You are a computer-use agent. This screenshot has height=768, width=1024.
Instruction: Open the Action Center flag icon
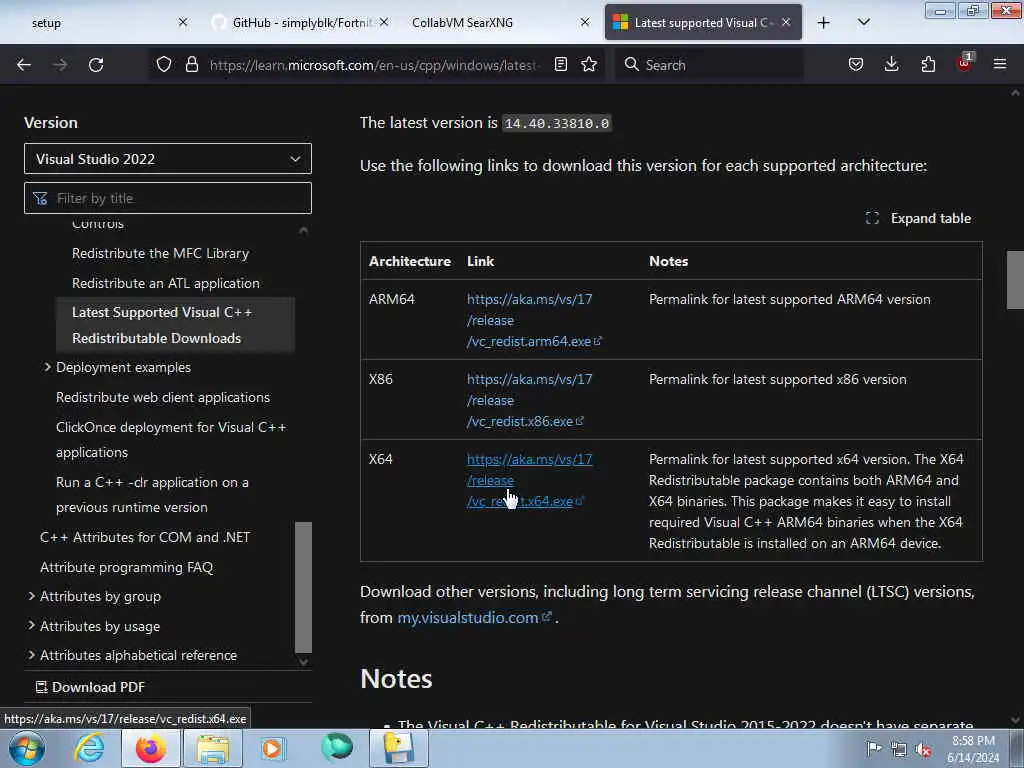click(874, 749)
